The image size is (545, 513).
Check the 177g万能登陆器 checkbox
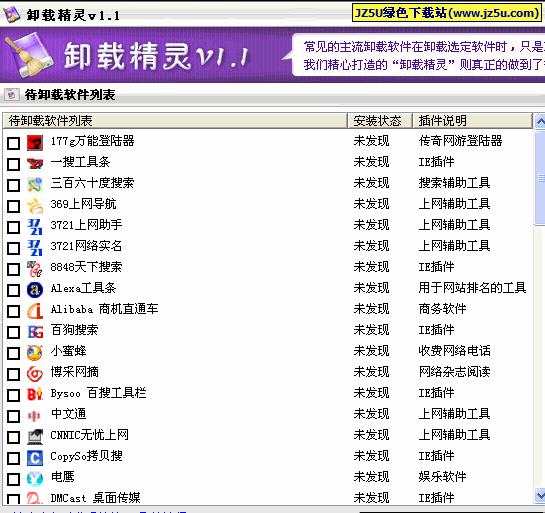tap(14, 143)
